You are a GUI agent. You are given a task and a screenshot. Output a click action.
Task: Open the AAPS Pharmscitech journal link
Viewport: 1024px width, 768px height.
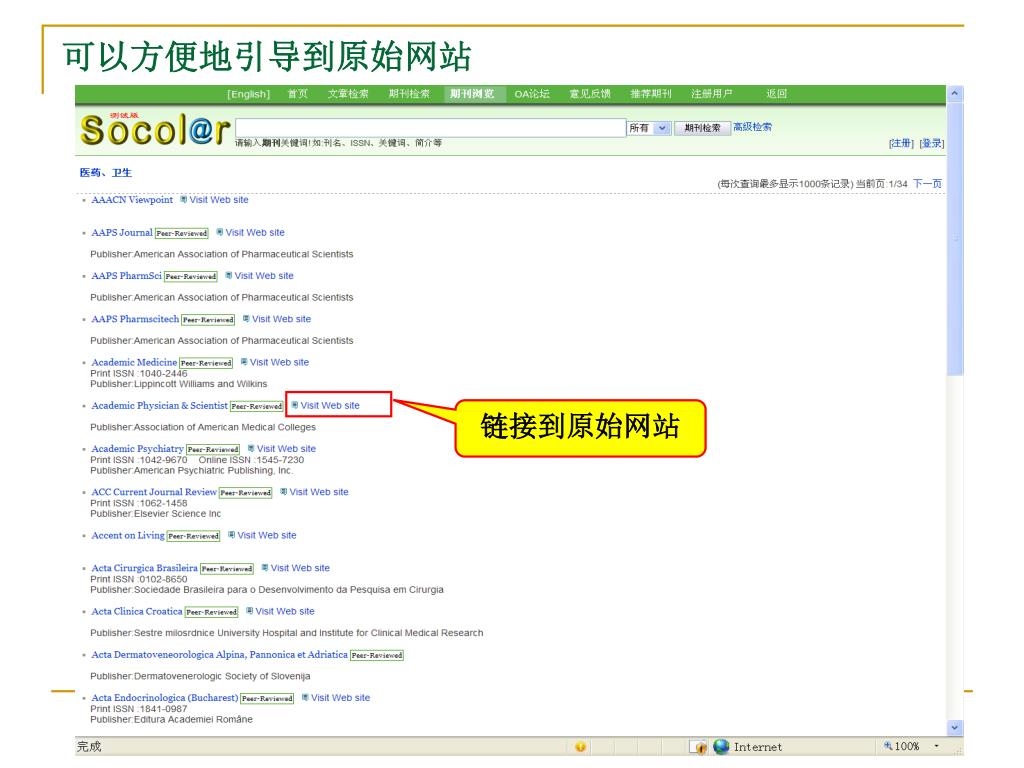tap(135, 319)
